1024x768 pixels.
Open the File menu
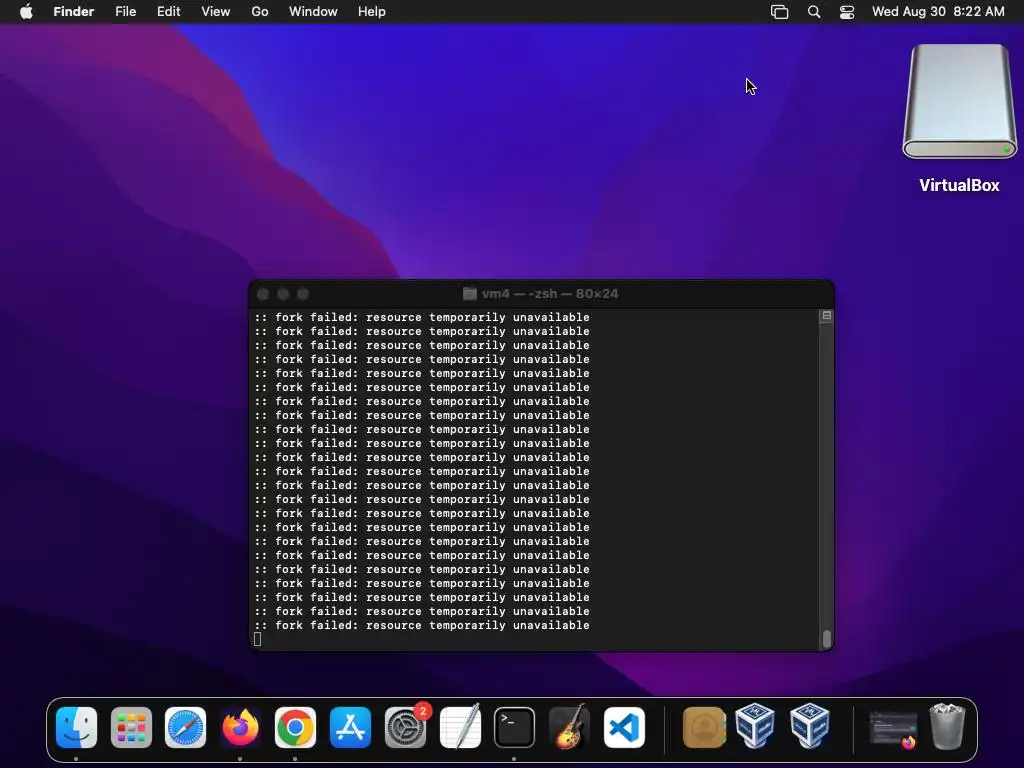tap(125, 12)
